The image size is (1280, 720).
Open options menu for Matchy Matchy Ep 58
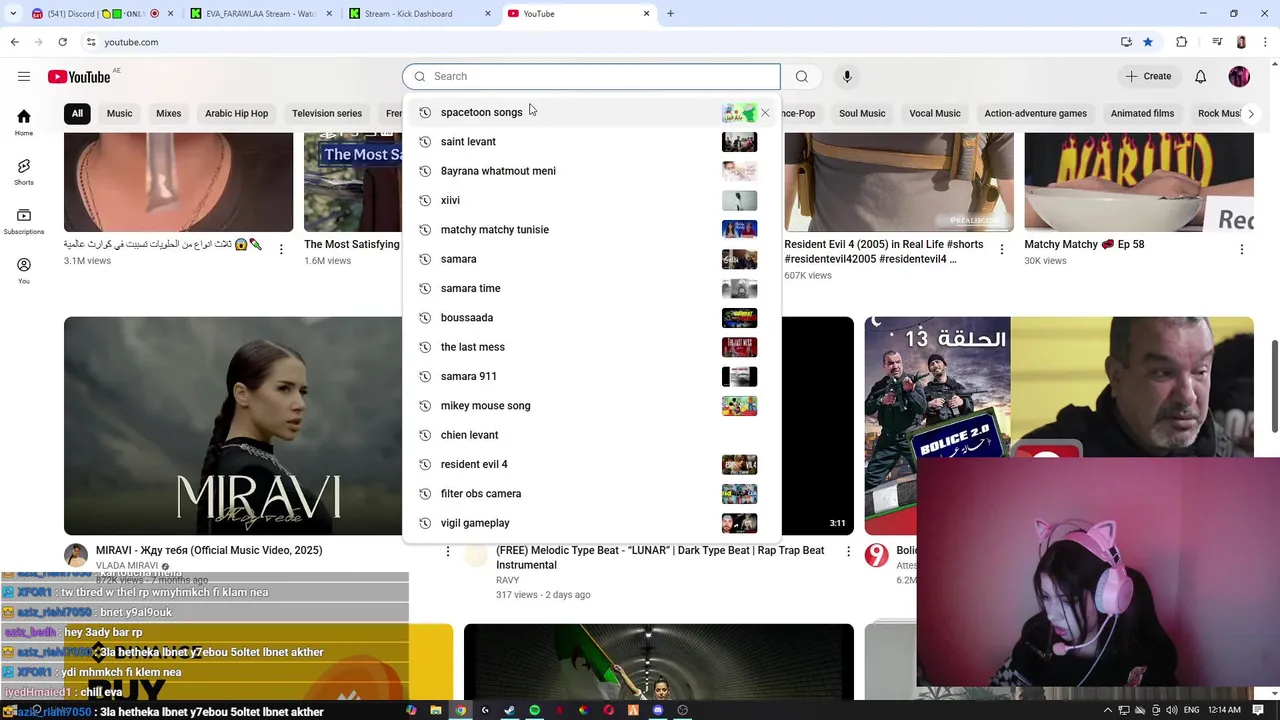(x=1241, y=249)
